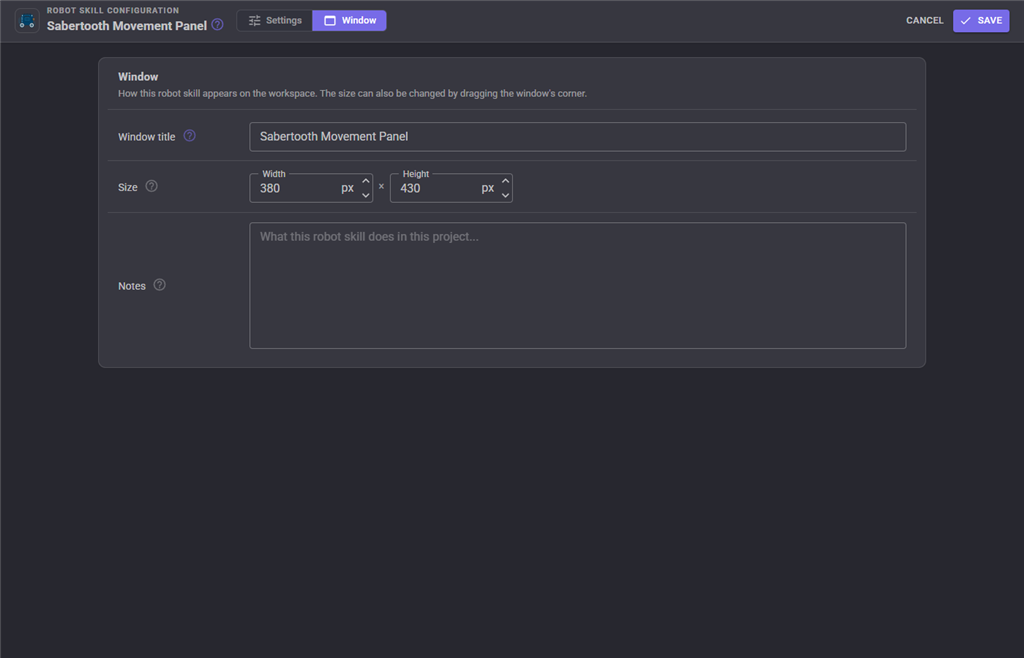Click the 'Size' label
Viewport: 1024px width, 658px height.
pyautogui.click(x=127, y=187)
